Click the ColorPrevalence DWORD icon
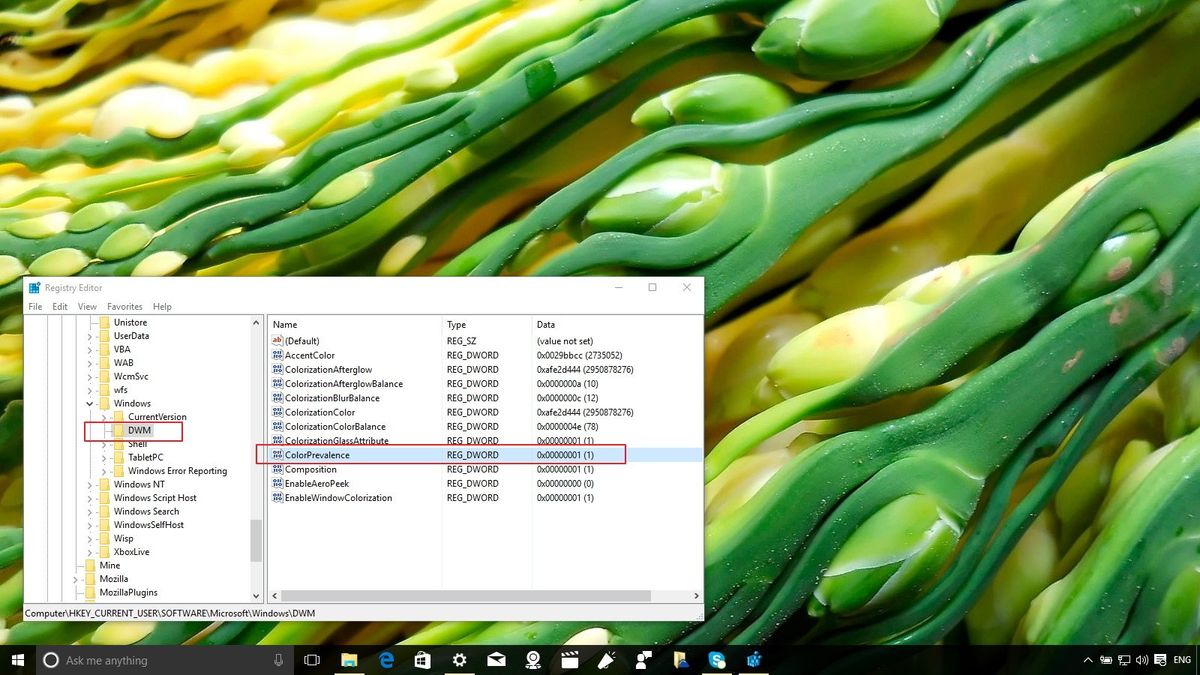 click(280, 454)
